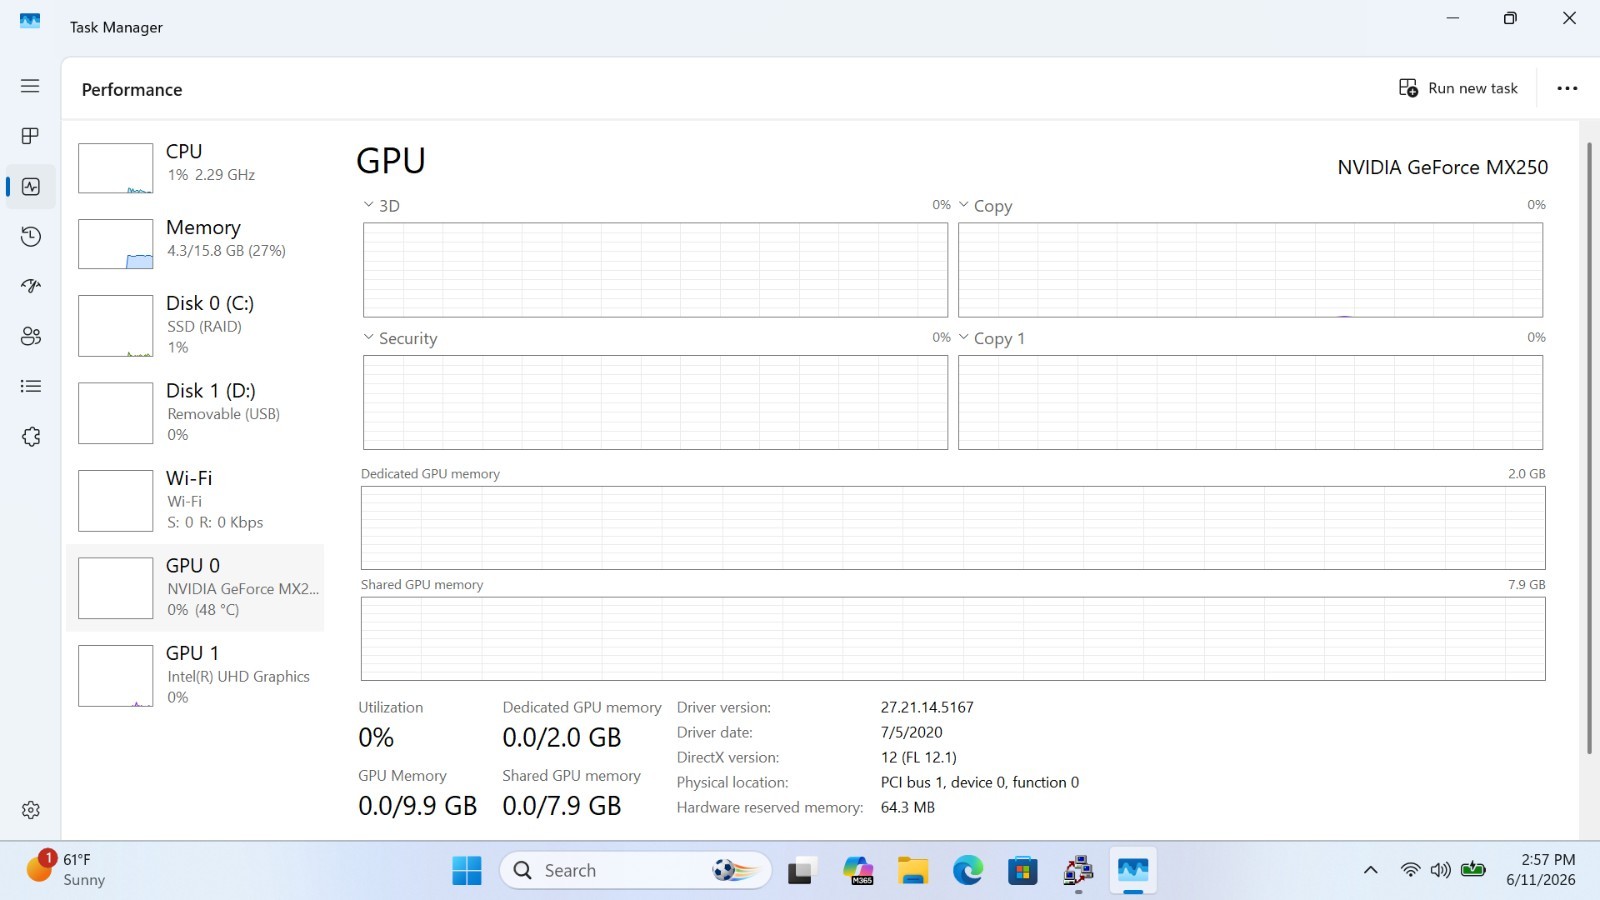Open Task Manager settings gear
1600x900 pixels.
(x=30, y=810)
